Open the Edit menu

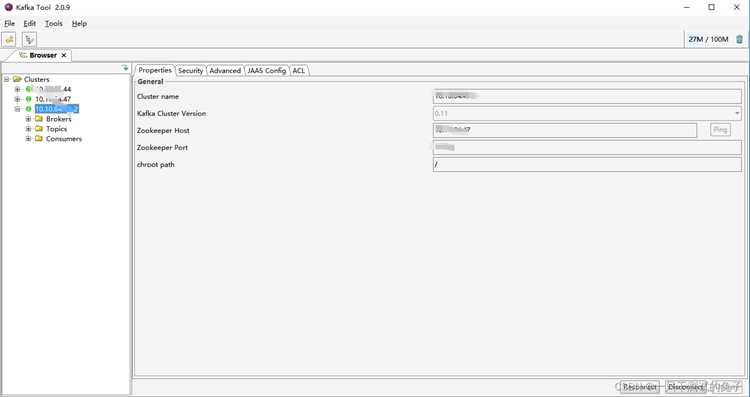click(30, 23)
